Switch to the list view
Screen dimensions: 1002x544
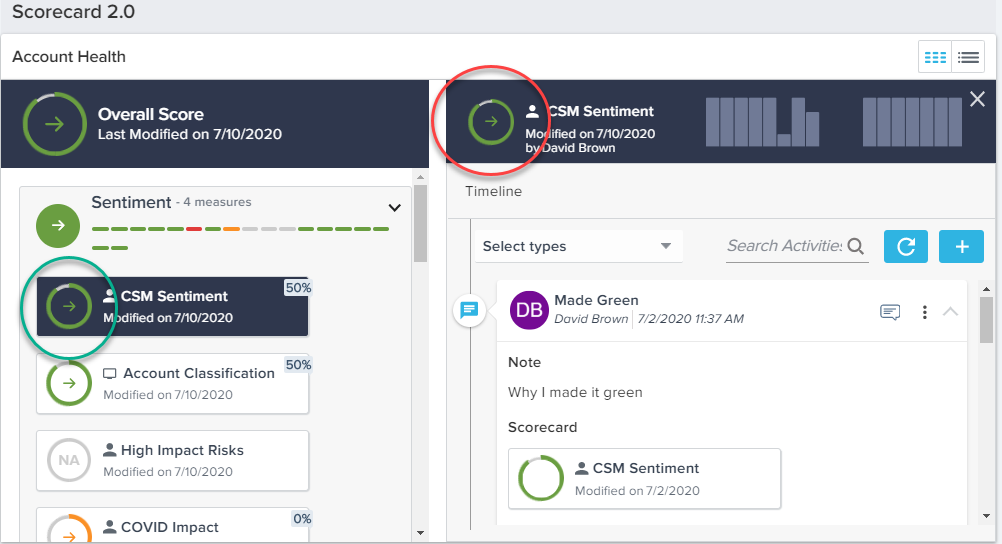[x=968, y=58]
